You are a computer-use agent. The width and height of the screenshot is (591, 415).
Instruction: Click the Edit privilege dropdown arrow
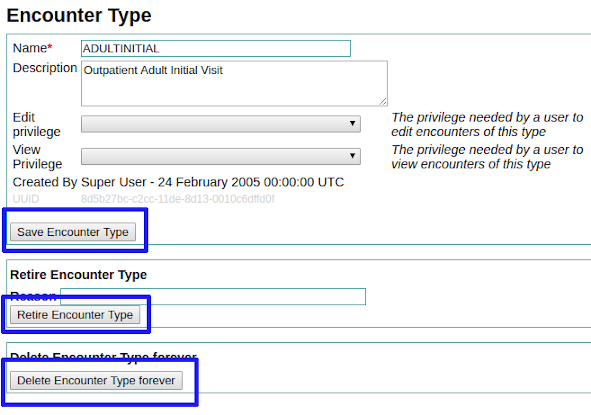point(352,123)
